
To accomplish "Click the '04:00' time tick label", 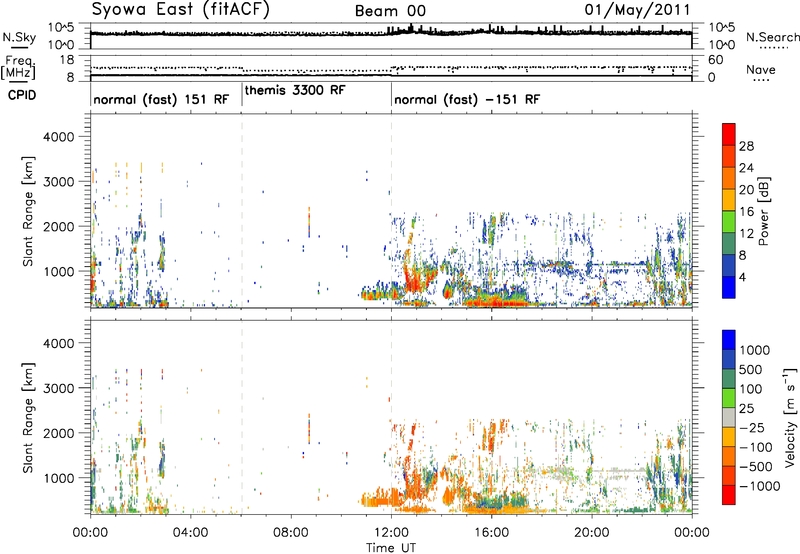I will pyautogui.click(x=190, y=533).
